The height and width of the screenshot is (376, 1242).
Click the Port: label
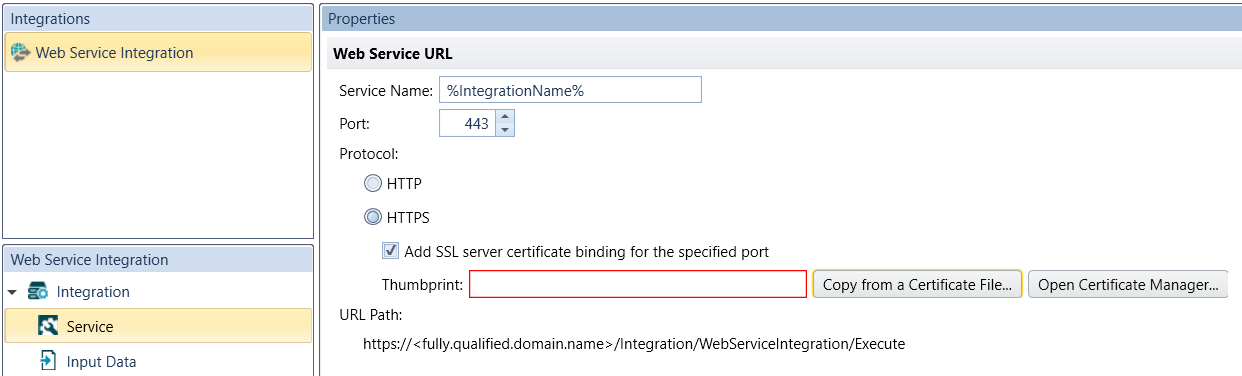[354, 123]
